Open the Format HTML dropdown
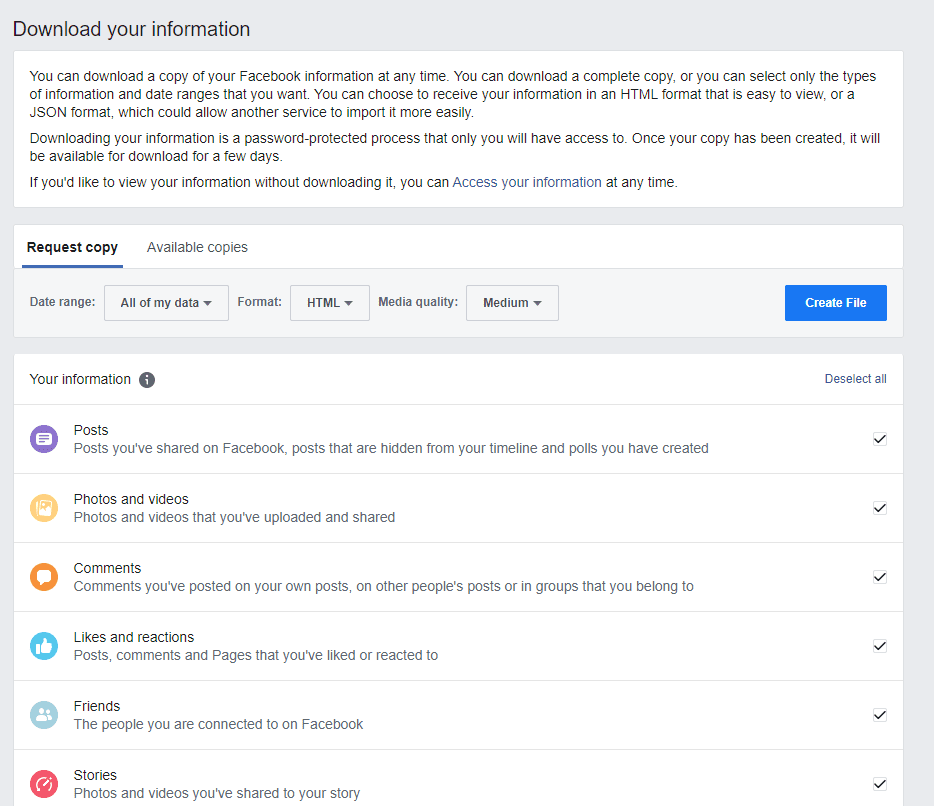Screen dimensions: 934x806 (x=330, y=303)
